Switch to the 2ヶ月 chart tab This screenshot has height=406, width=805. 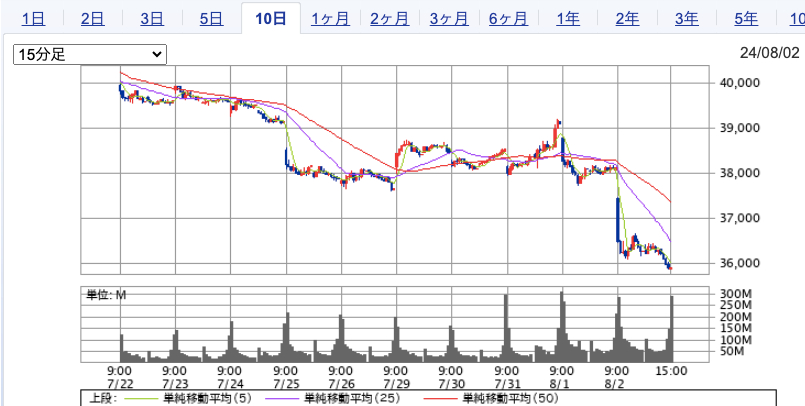(390, 20)
